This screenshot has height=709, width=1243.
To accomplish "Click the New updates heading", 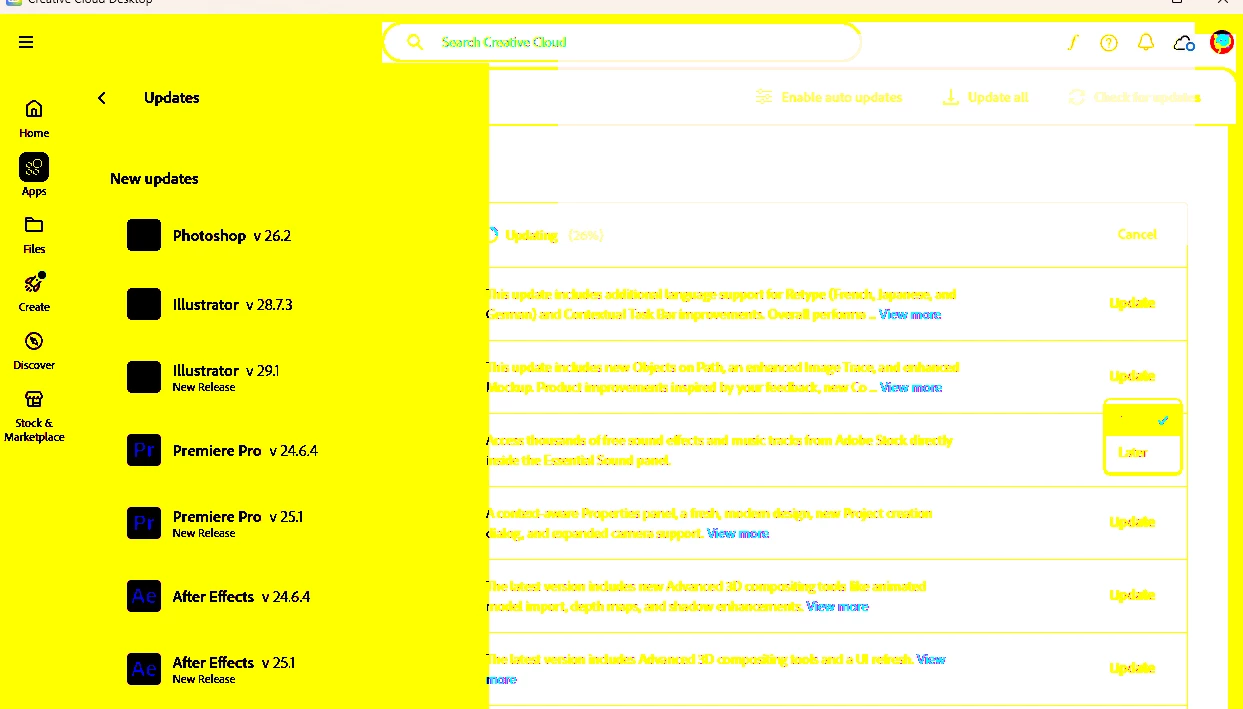I will coord(154,178).
